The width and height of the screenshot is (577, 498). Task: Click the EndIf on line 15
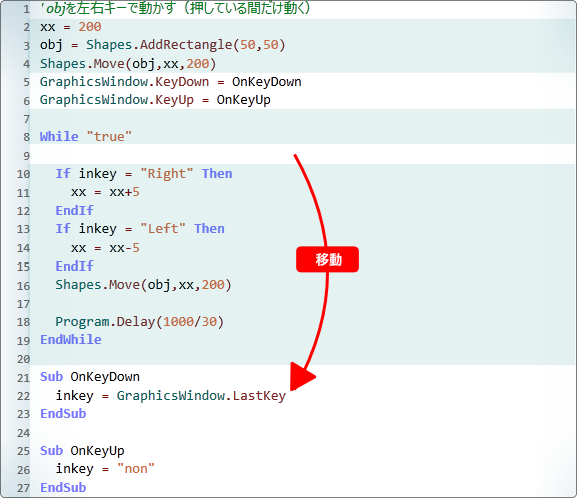tap(75, 266)
